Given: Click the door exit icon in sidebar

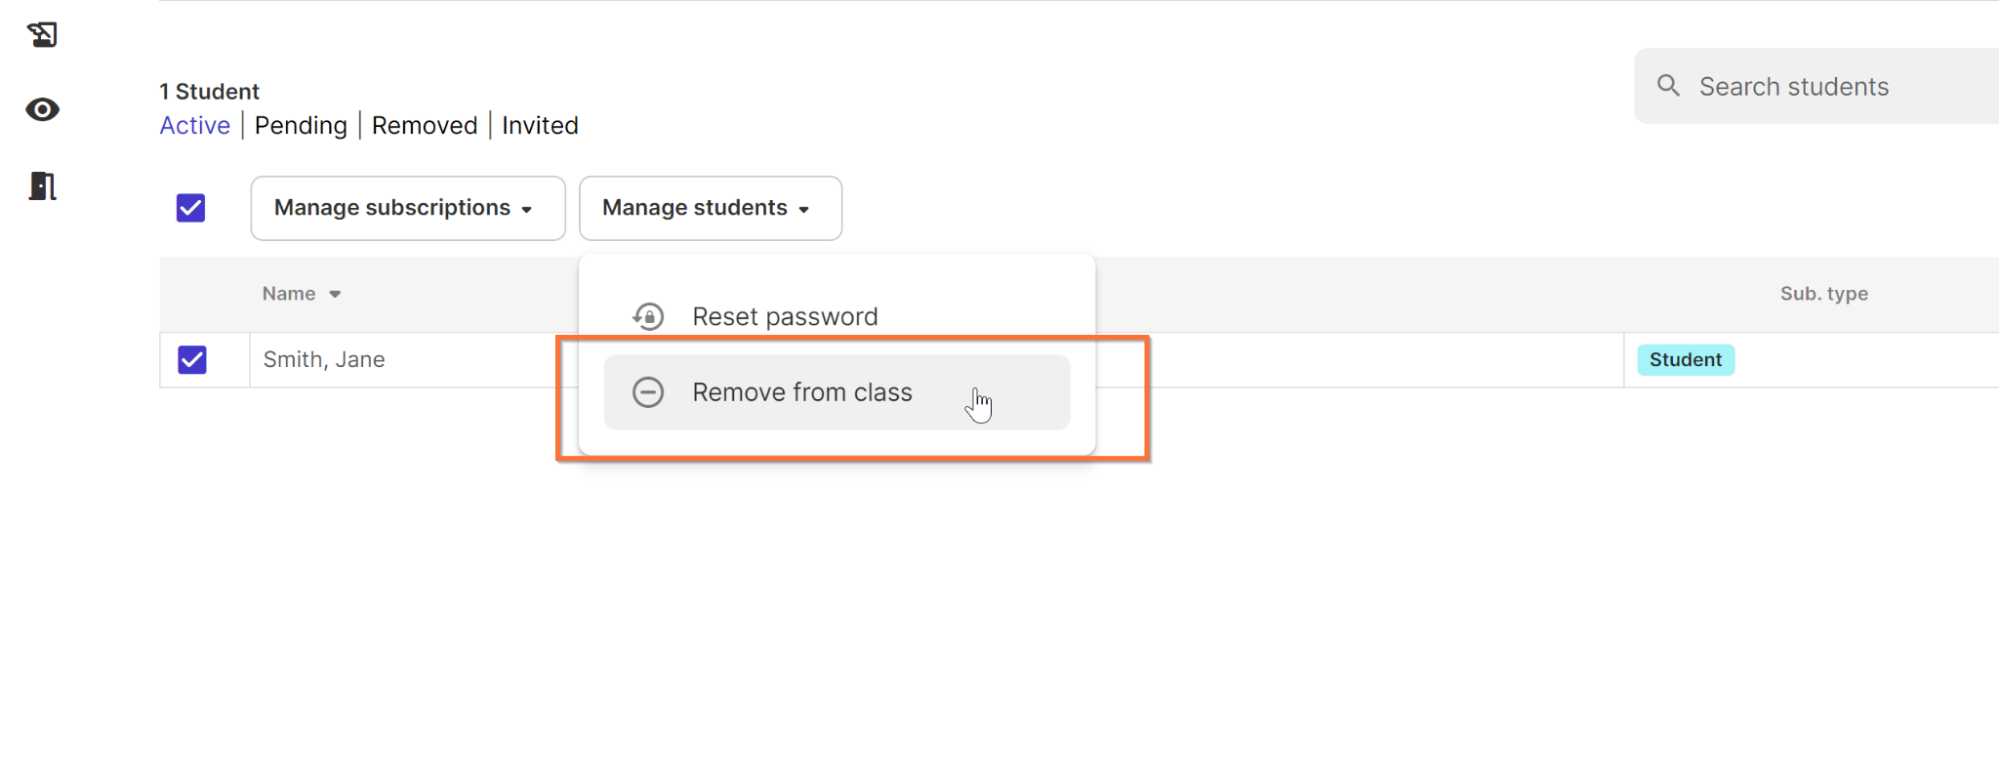Looking at the screenshot, I should click(x=42, y=186).
